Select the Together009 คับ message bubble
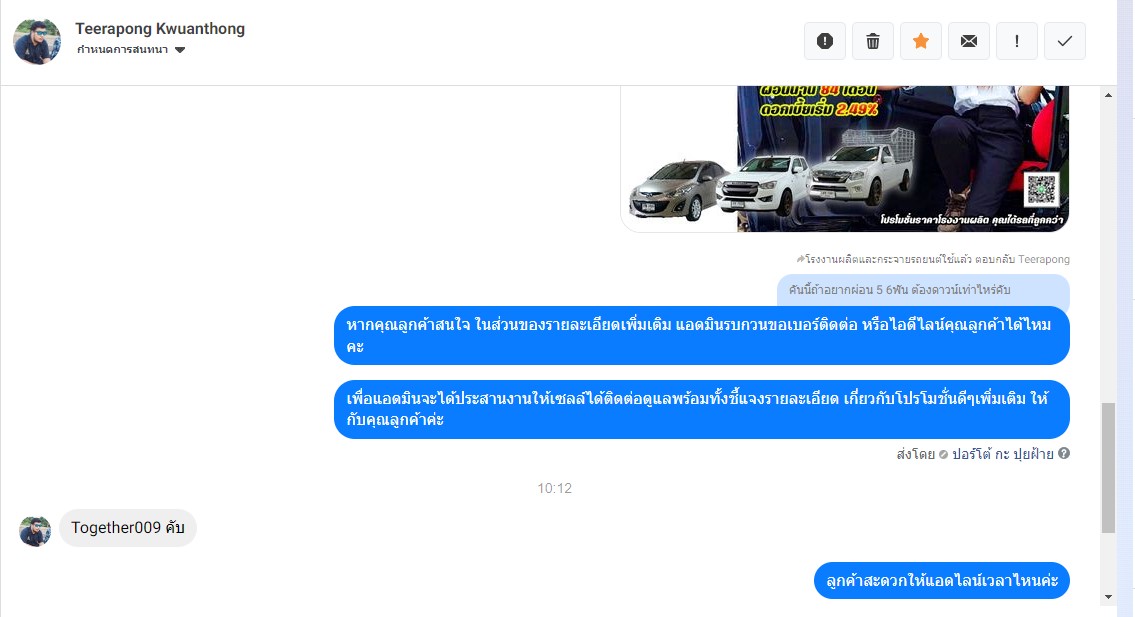 [127, 528]
